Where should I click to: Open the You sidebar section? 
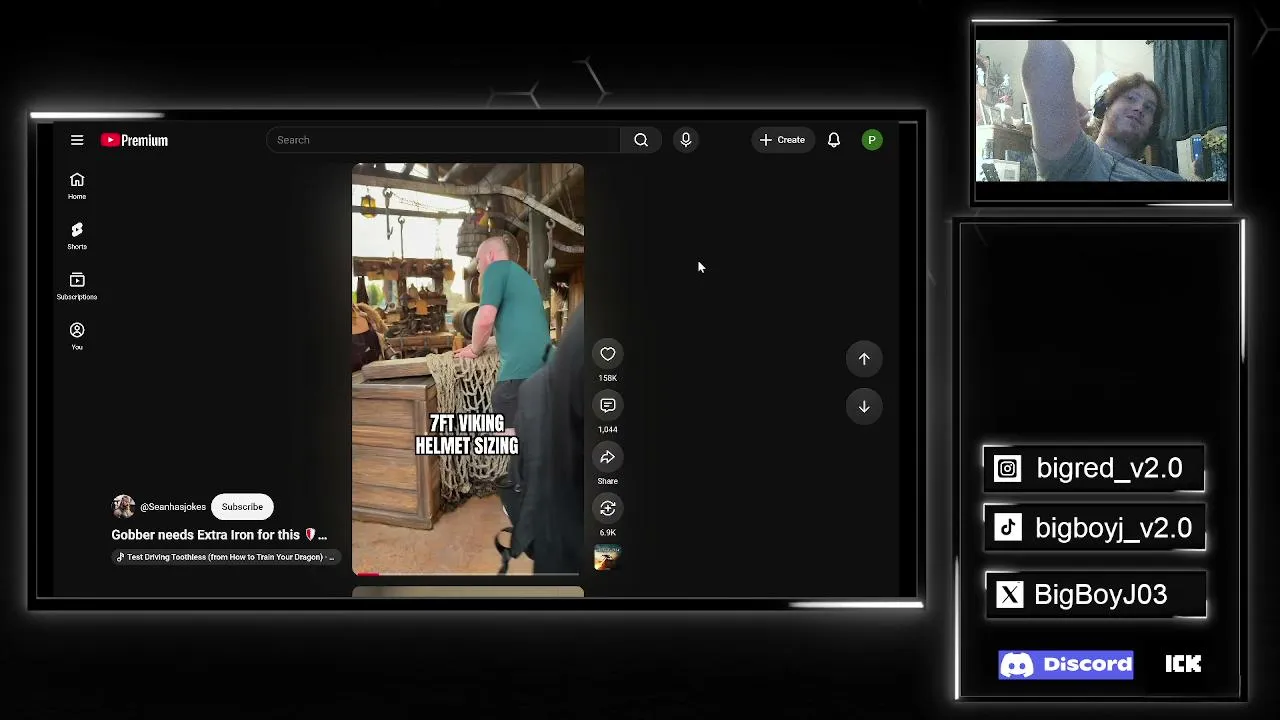point(77,336)
